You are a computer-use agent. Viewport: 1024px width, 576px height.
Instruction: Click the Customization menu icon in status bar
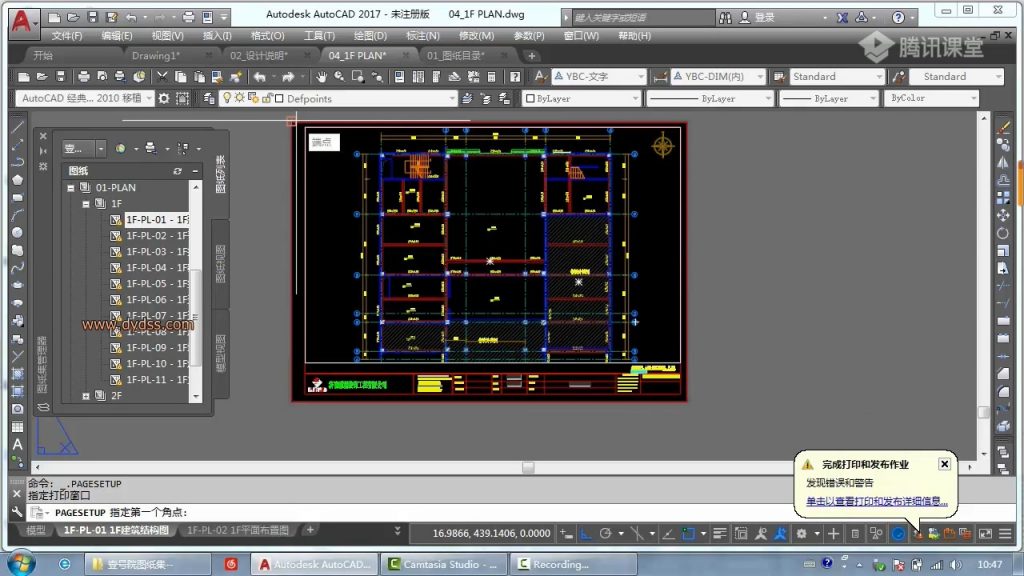[1005, 534]
